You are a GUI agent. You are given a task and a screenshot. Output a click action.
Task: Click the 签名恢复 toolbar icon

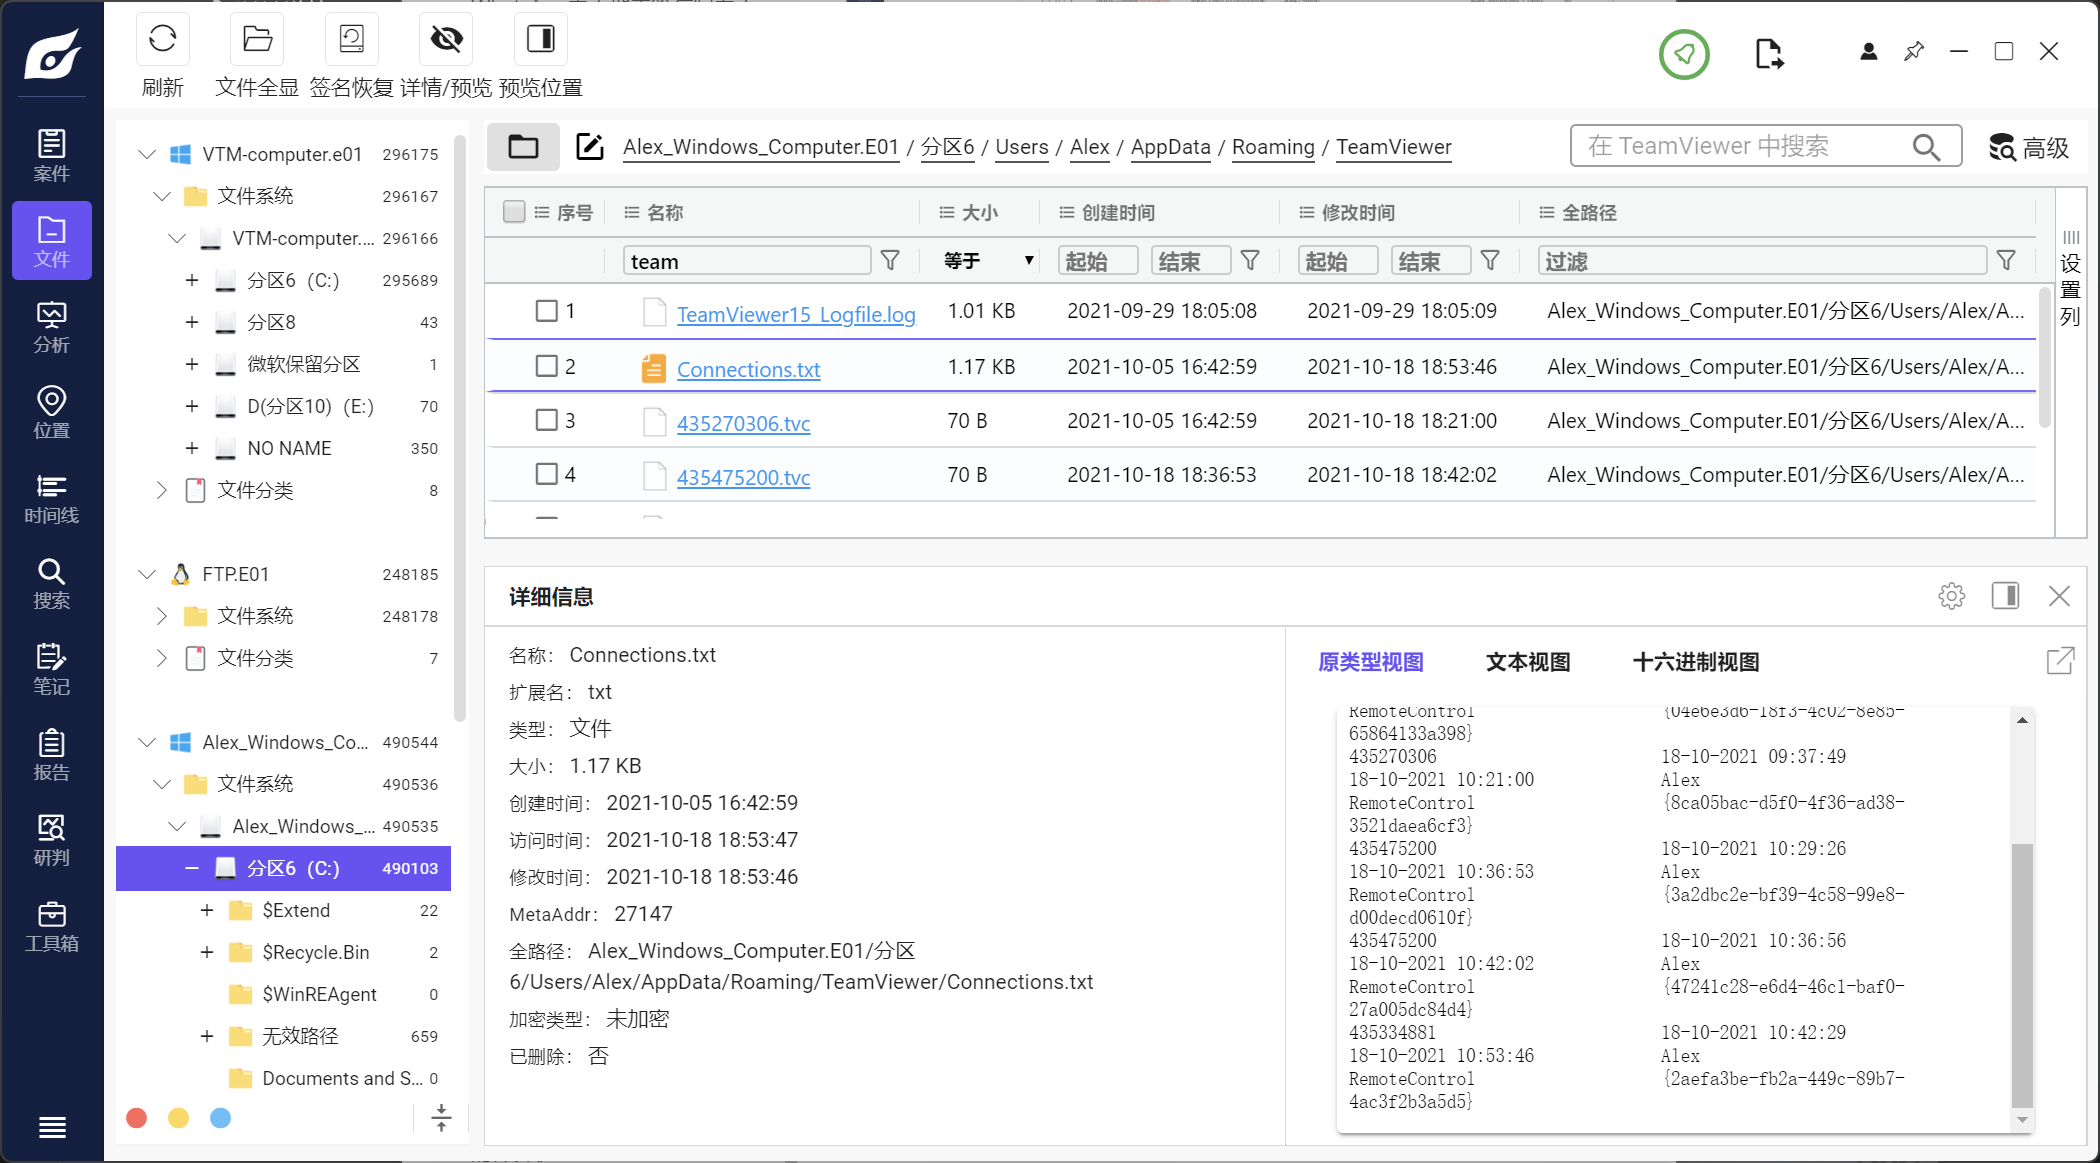(351, 40)
